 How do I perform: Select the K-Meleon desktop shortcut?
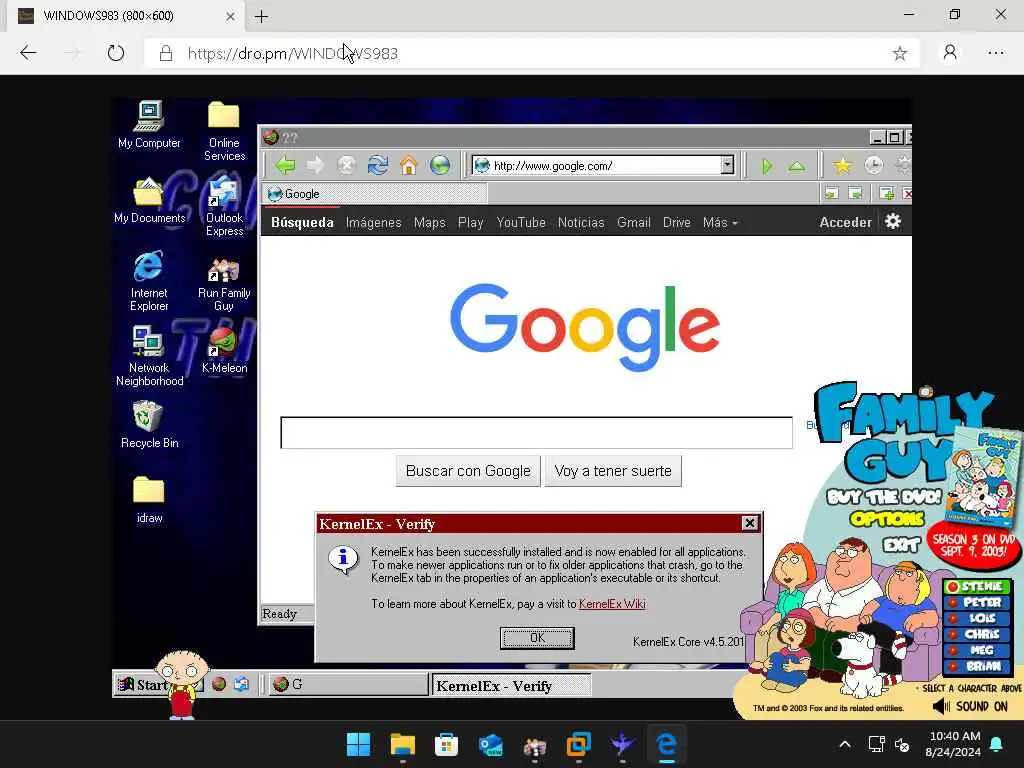pyautogui.click(x=224, y=350)
